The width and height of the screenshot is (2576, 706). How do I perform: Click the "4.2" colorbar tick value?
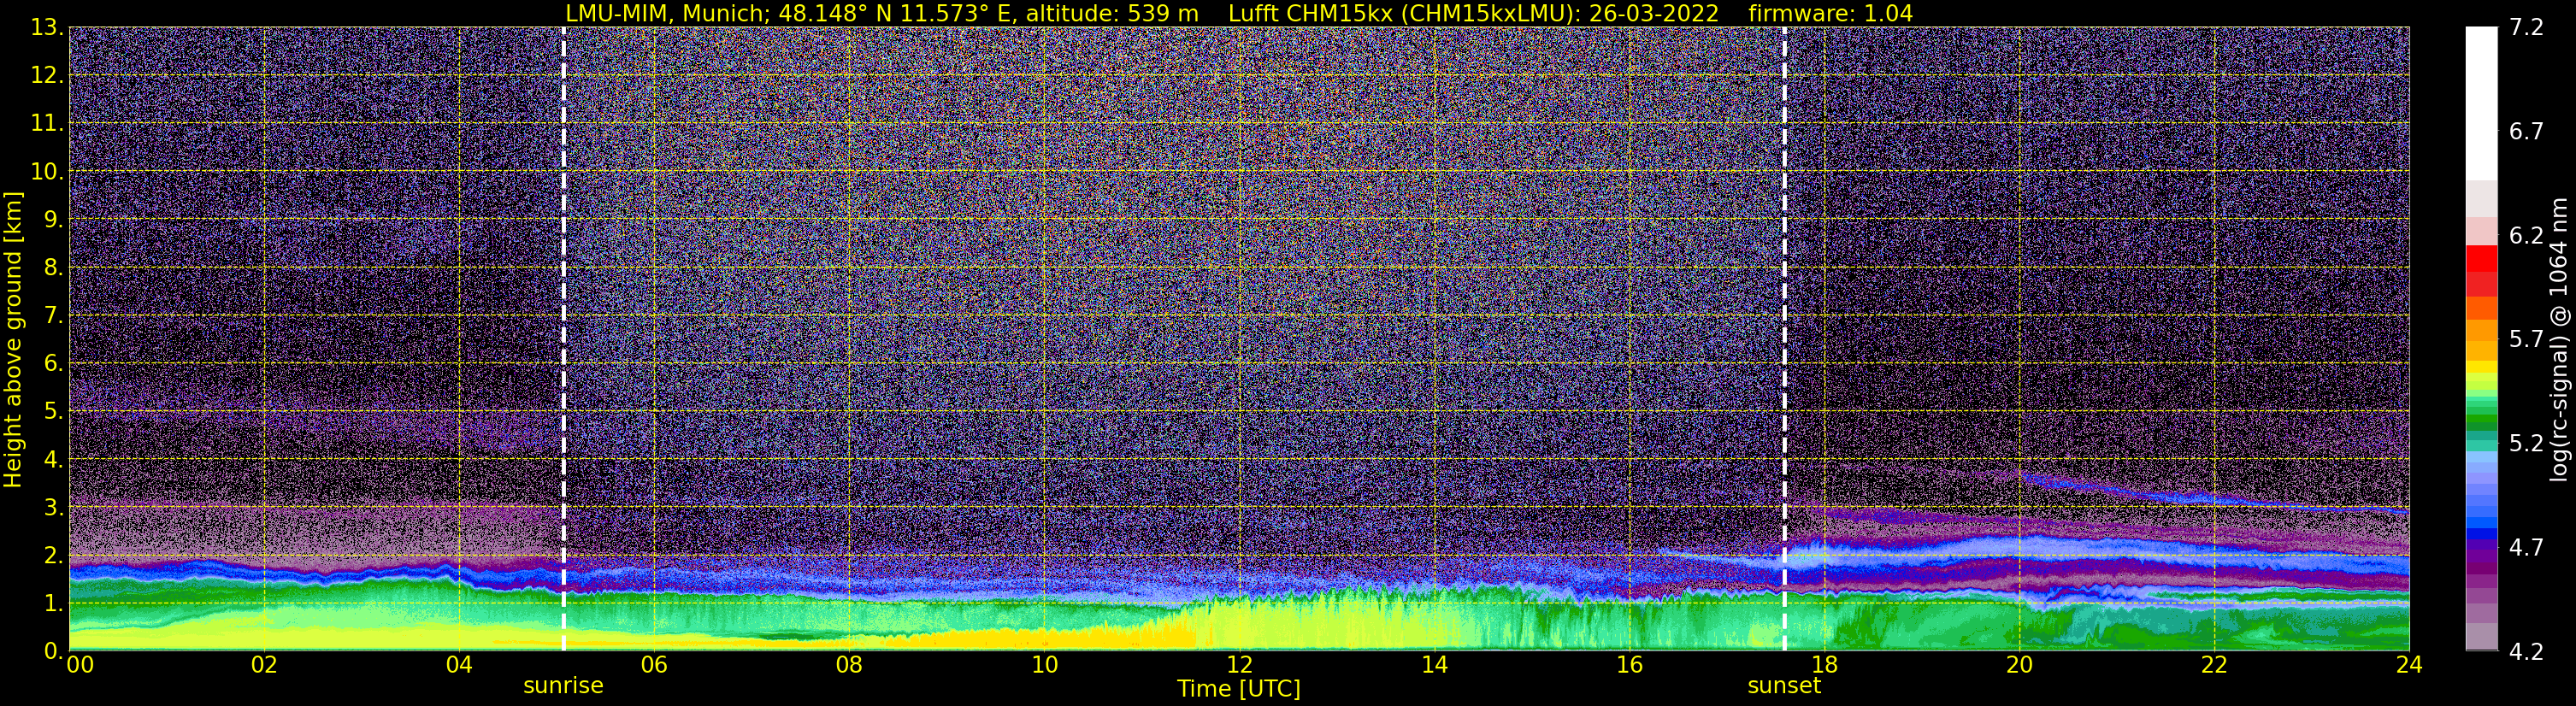(x=2526, y=652)
